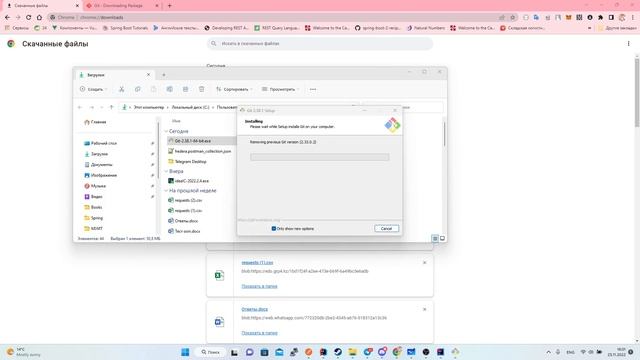640x360 pixels.
Task: Click the Имя column header in Explorer
Action: pos(176,121)
